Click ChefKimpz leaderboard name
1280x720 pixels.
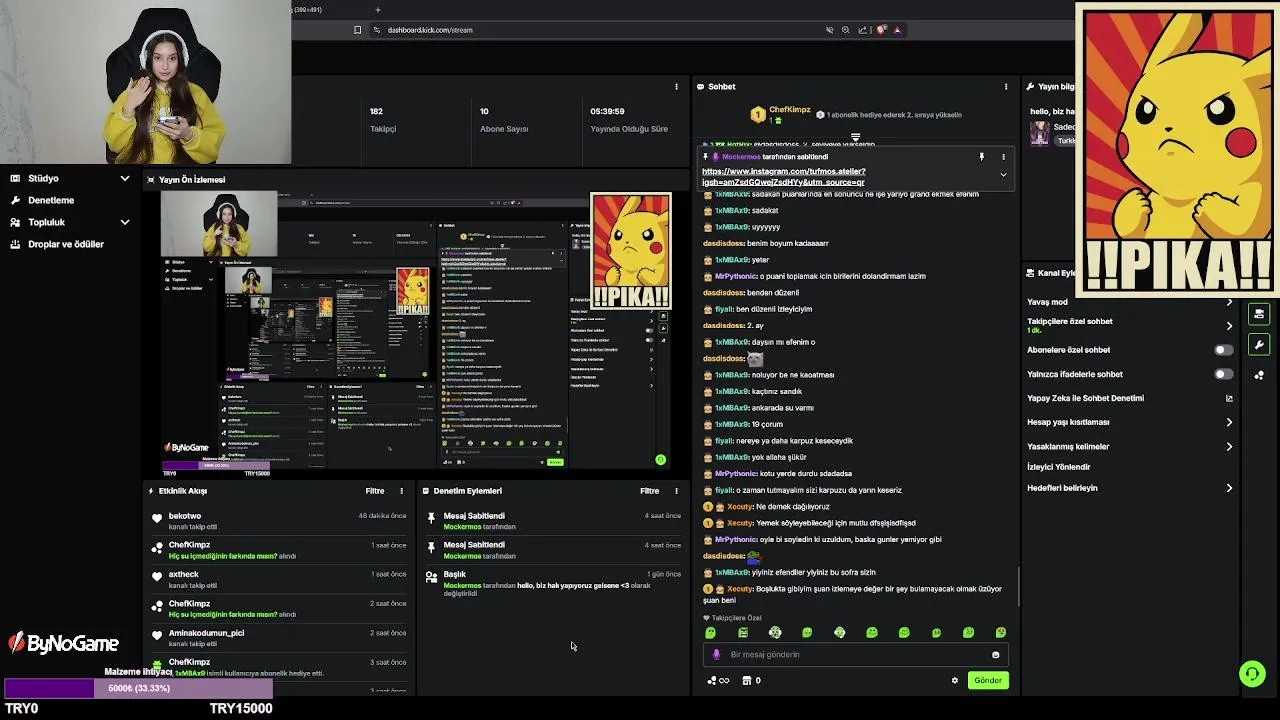(x=790, y=110)
